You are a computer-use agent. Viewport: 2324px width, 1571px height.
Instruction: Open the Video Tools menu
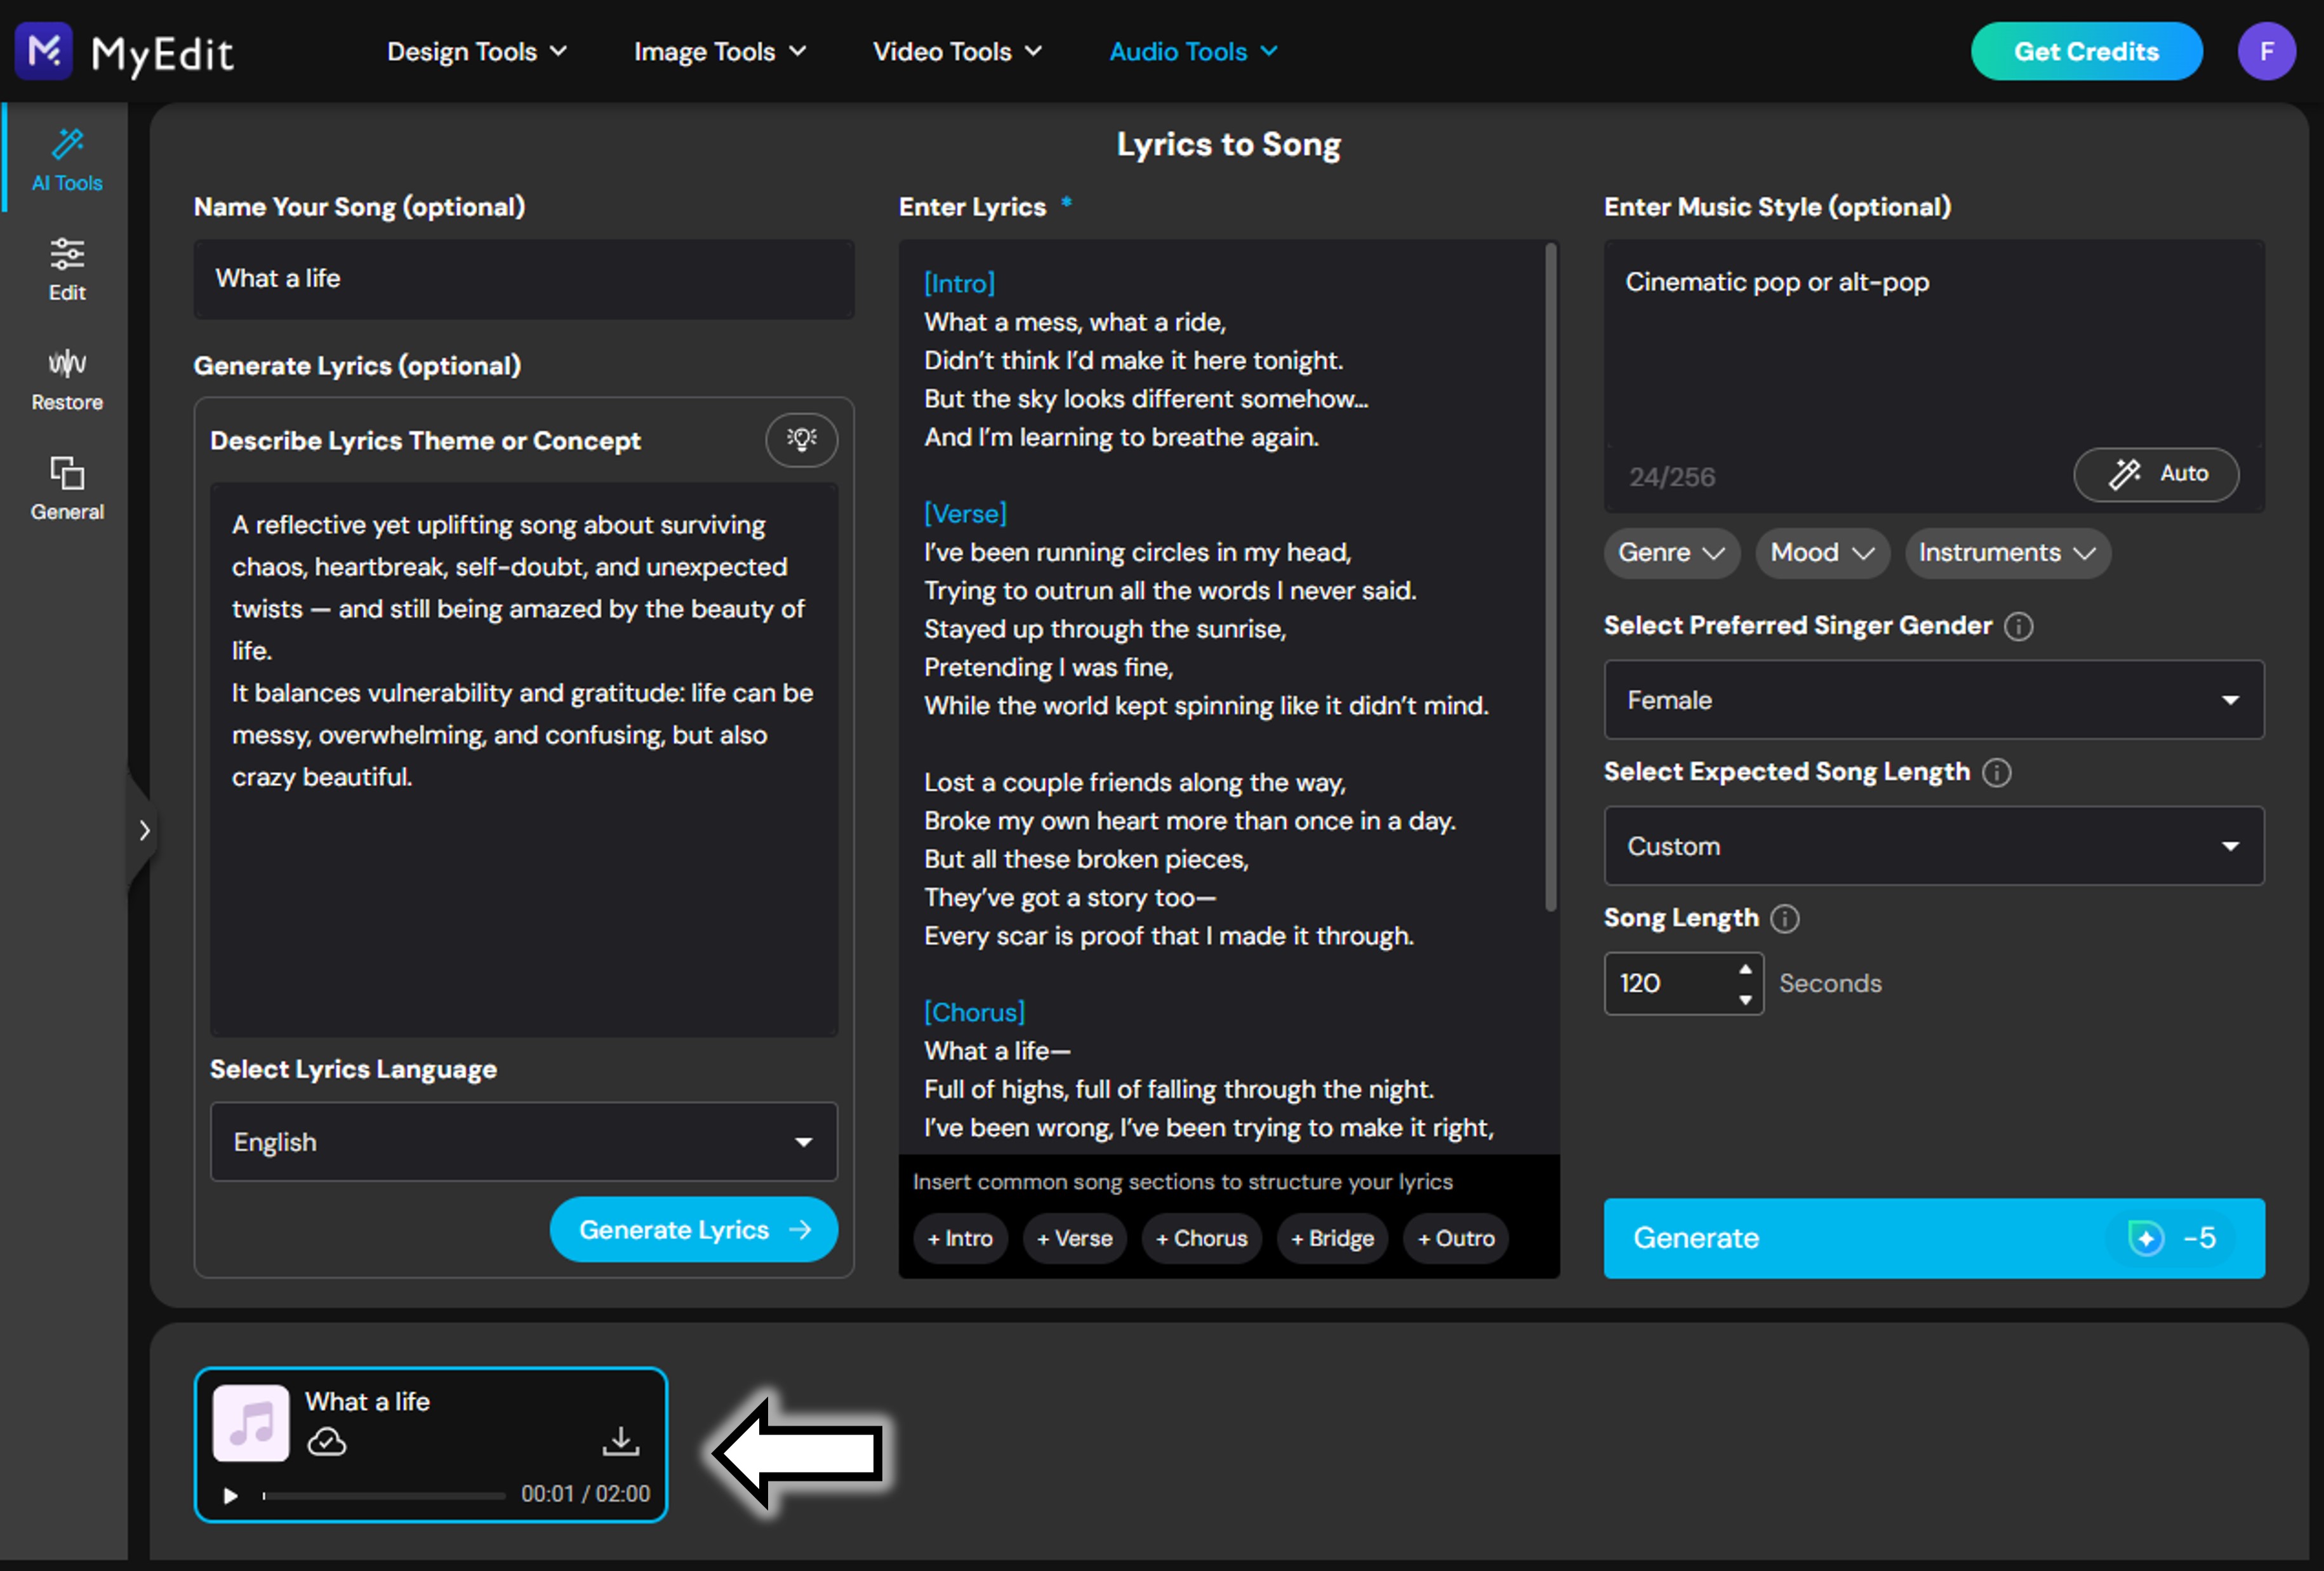click(956, 51)
